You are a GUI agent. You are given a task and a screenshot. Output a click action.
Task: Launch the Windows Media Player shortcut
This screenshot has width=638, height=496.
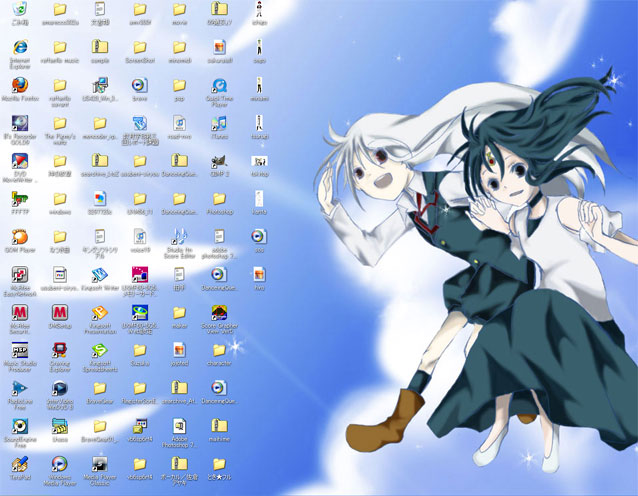(x=60, y=463)
